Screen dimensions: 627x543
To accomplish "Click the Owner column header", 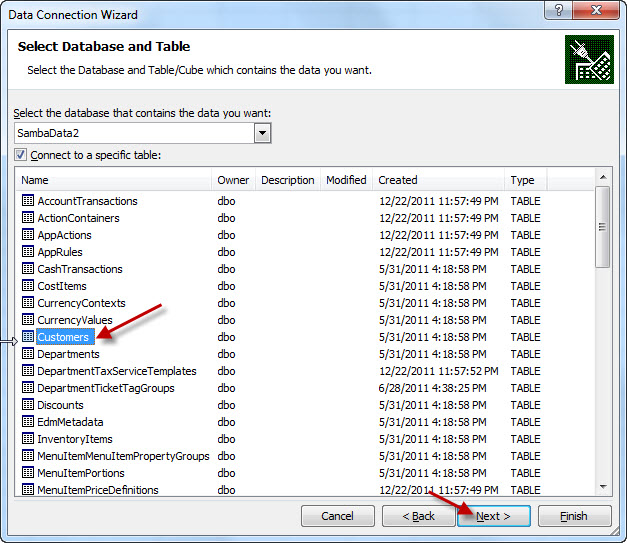I will point(234,180).
